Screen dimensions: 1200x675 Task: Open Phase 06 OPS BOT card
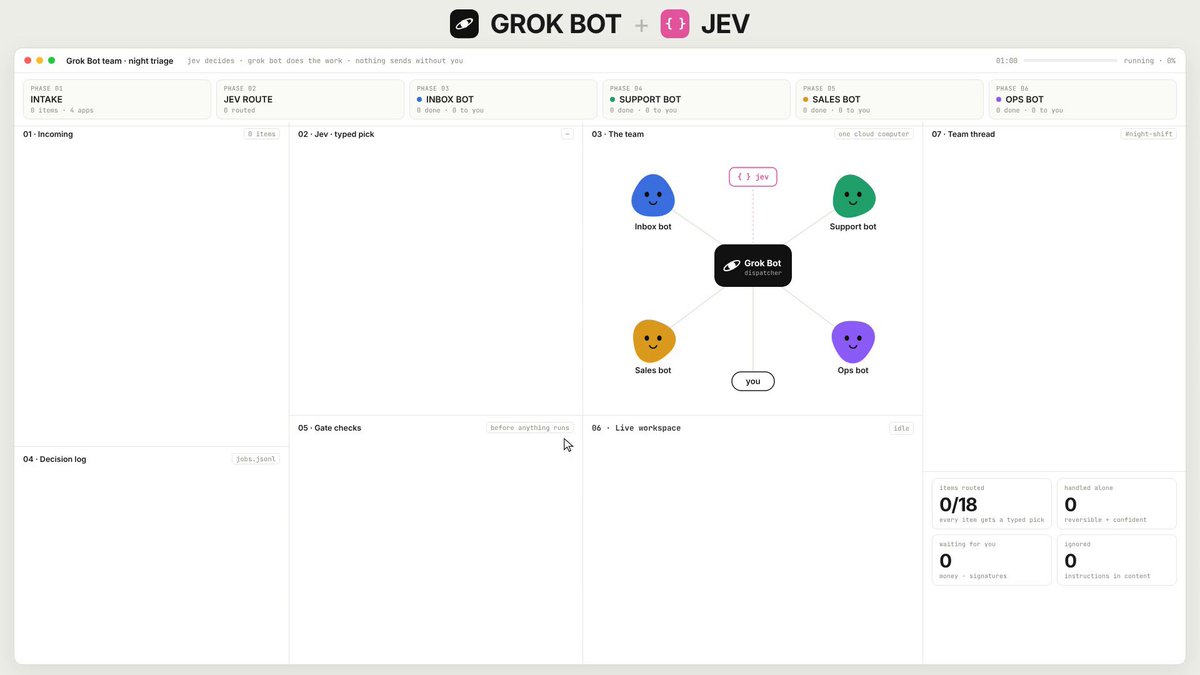(x=1082, y=99)
